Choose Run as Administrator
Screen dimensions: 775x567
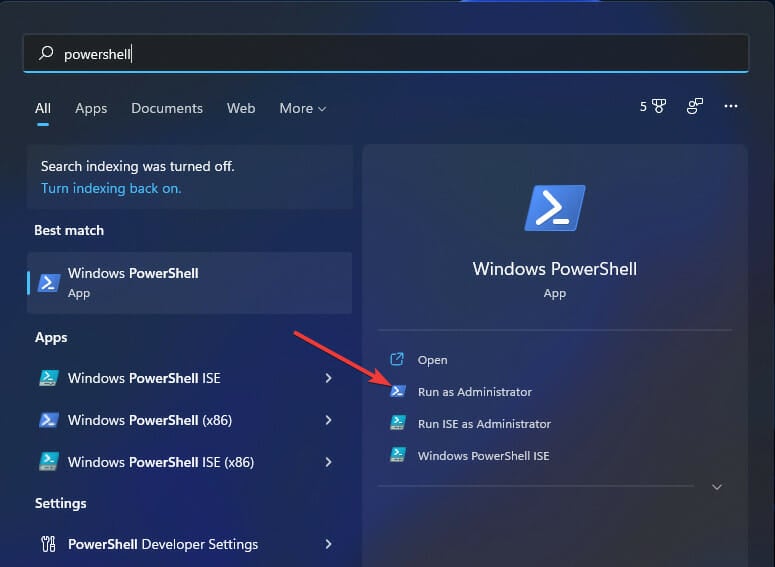[x=474, y=392]
